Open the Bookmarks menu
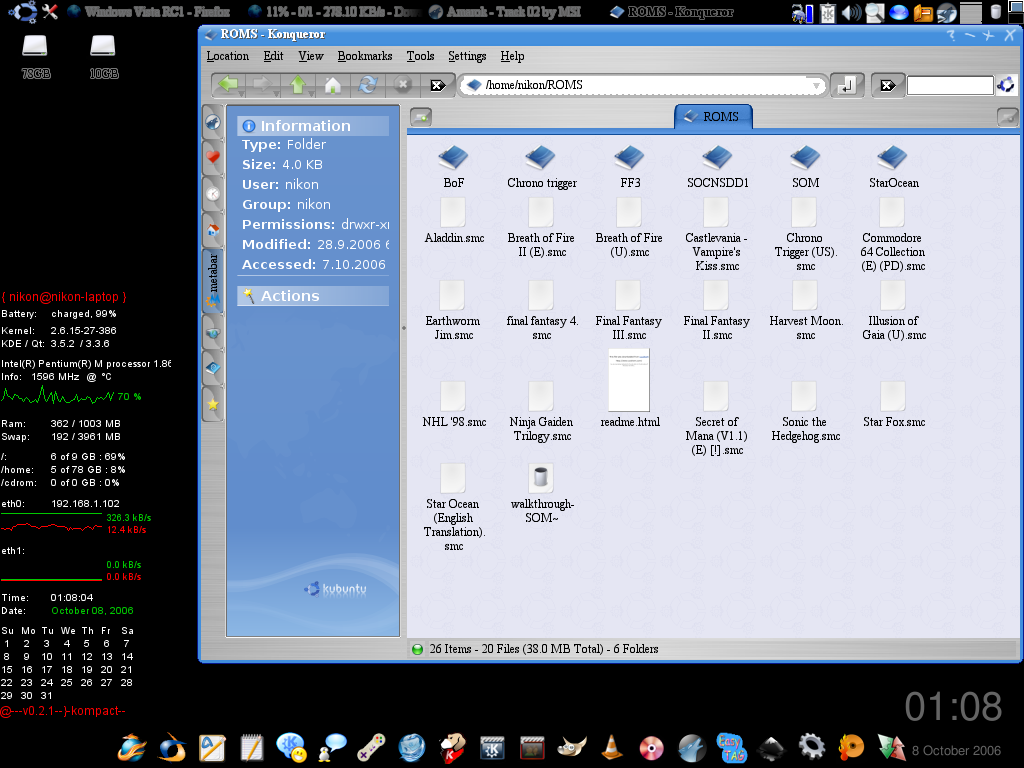The image size is (1024, 768). (x=364, y=56)
